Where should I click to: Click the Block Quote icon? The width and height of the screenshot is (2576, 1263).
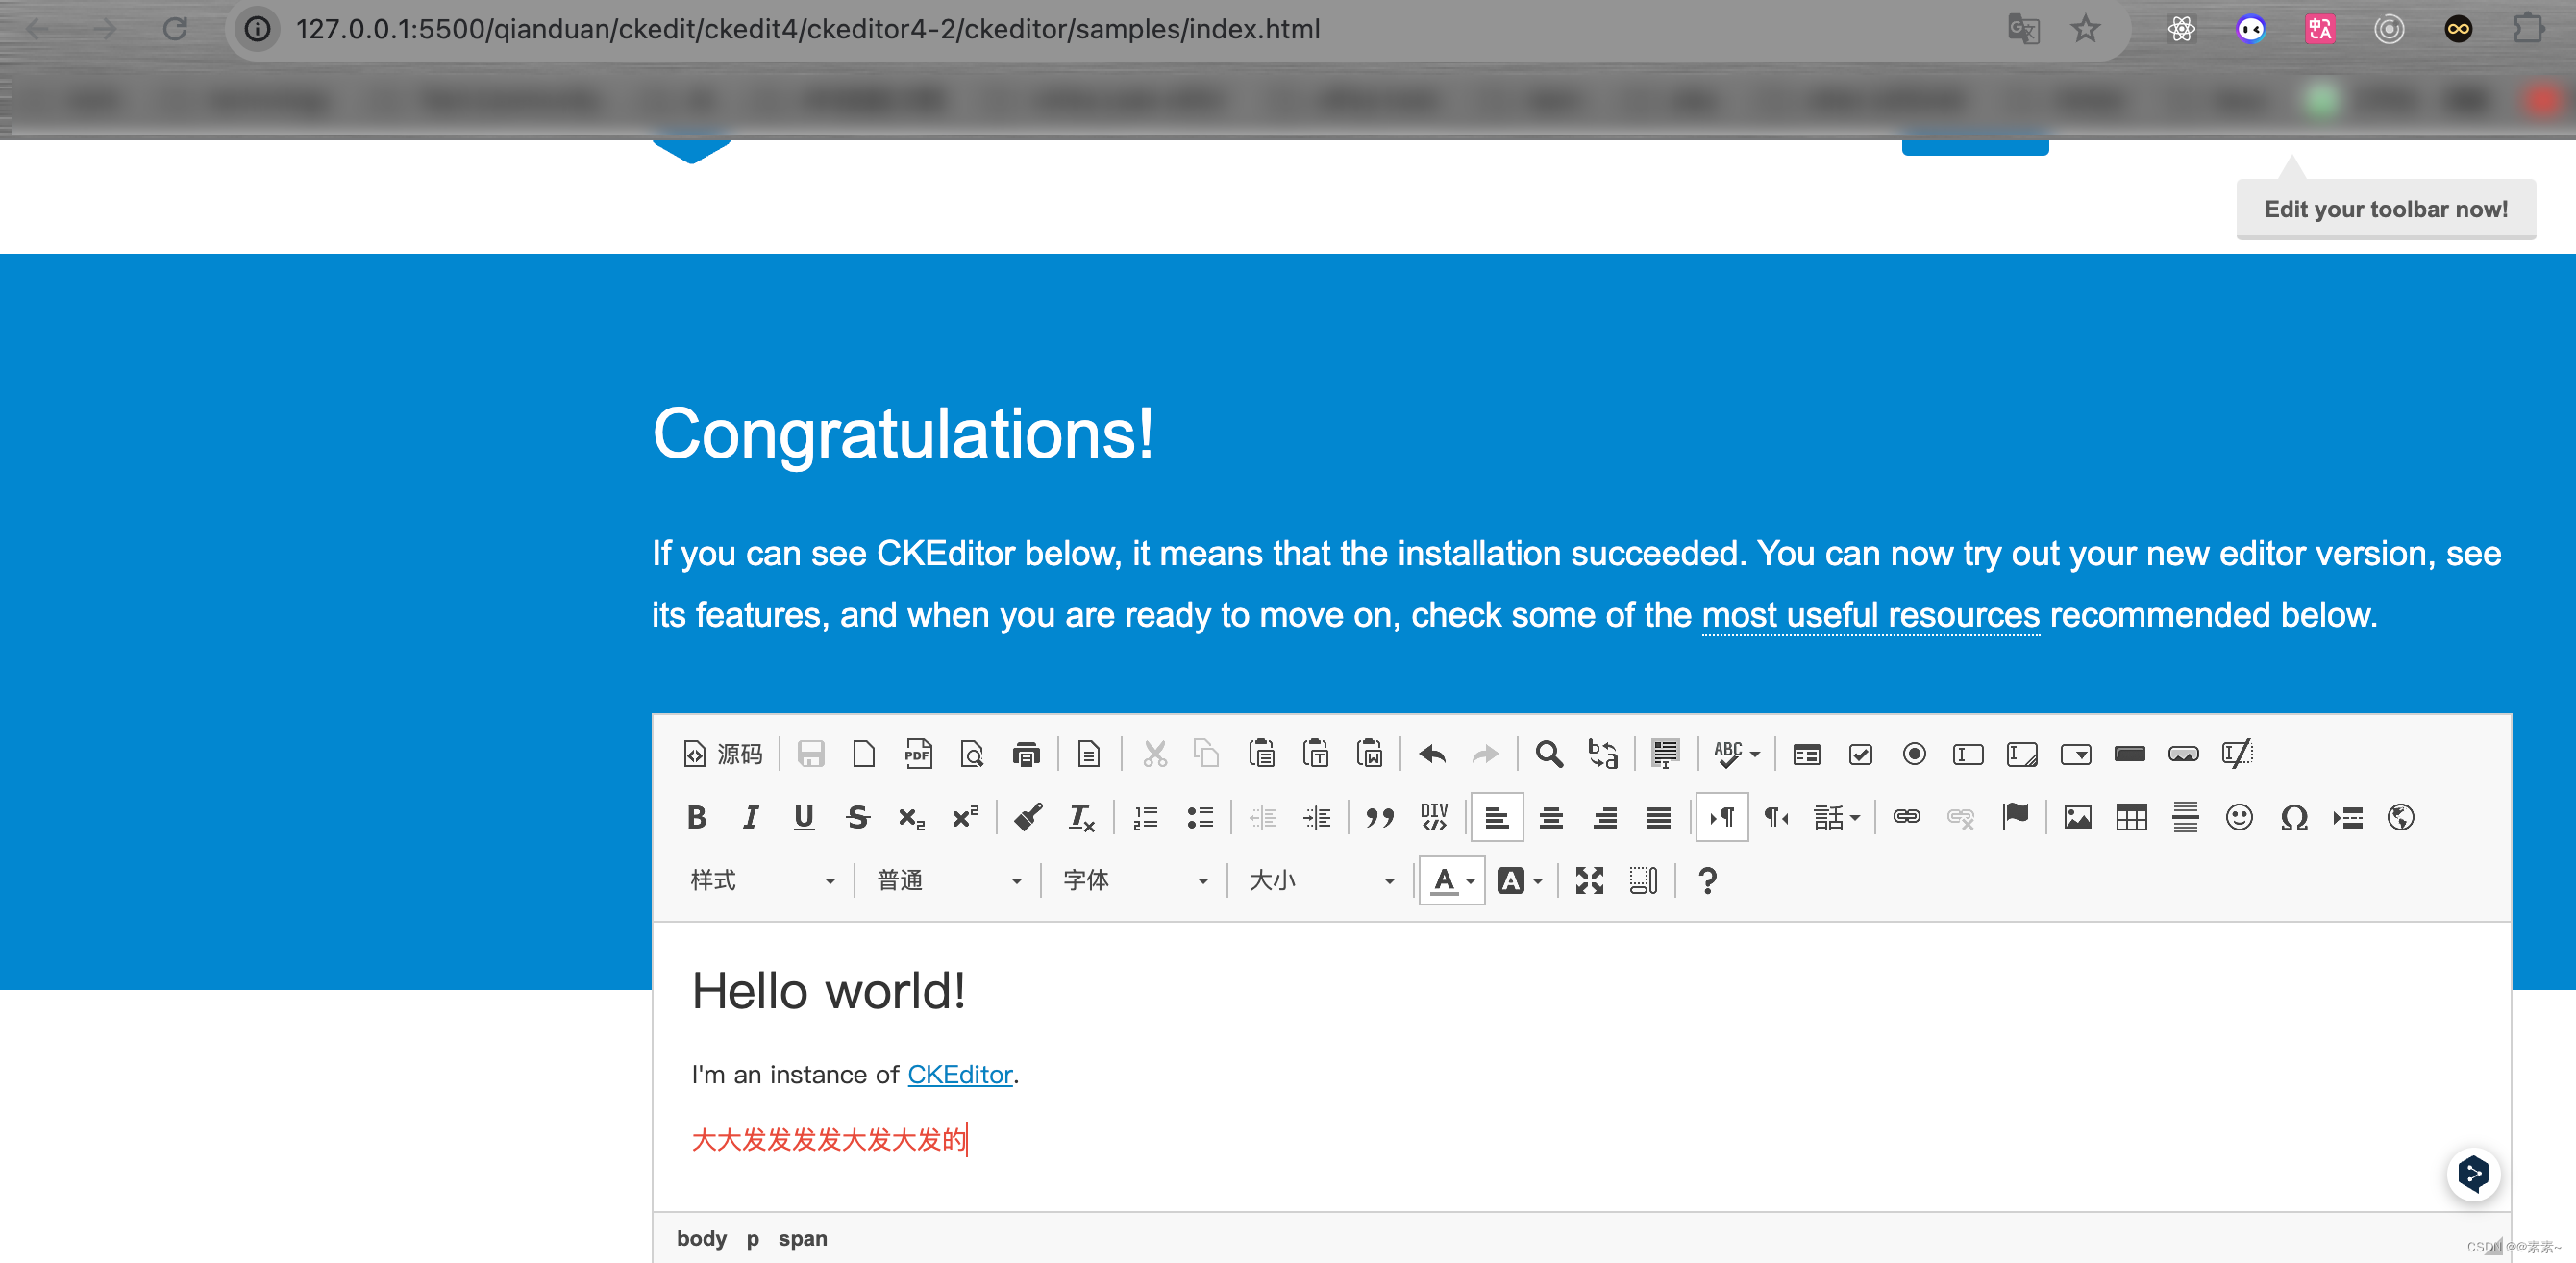(1380, 818)
